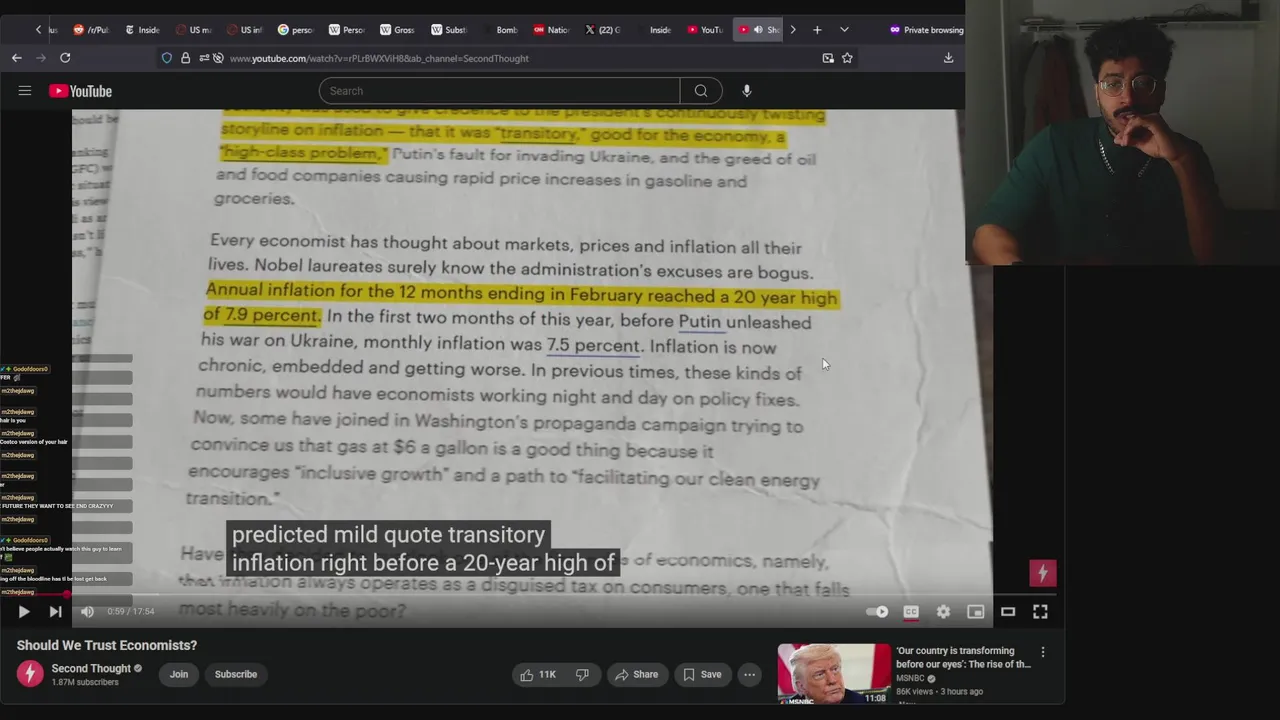Enter fullscreen mode
The height and width of the screenshot is (720, 1280).
pos(1040,612)
